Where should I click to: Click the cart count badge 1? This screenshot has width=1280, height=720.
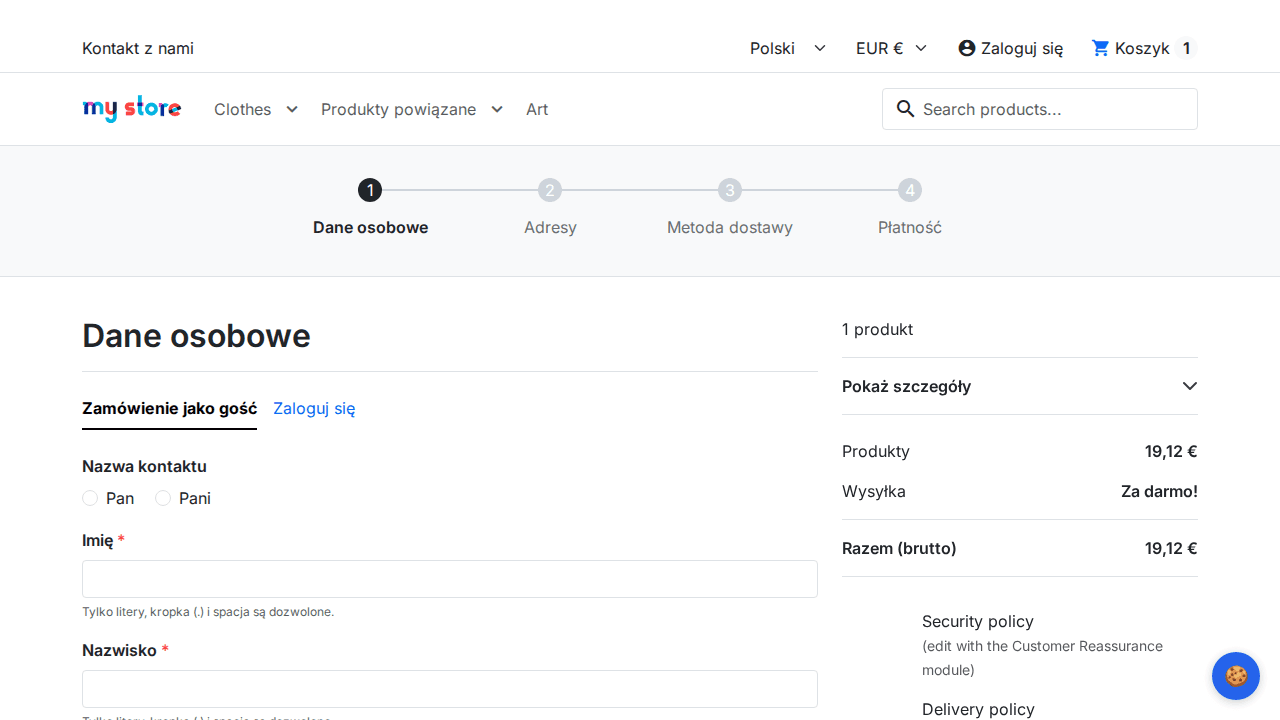[x=1186, y=48]
